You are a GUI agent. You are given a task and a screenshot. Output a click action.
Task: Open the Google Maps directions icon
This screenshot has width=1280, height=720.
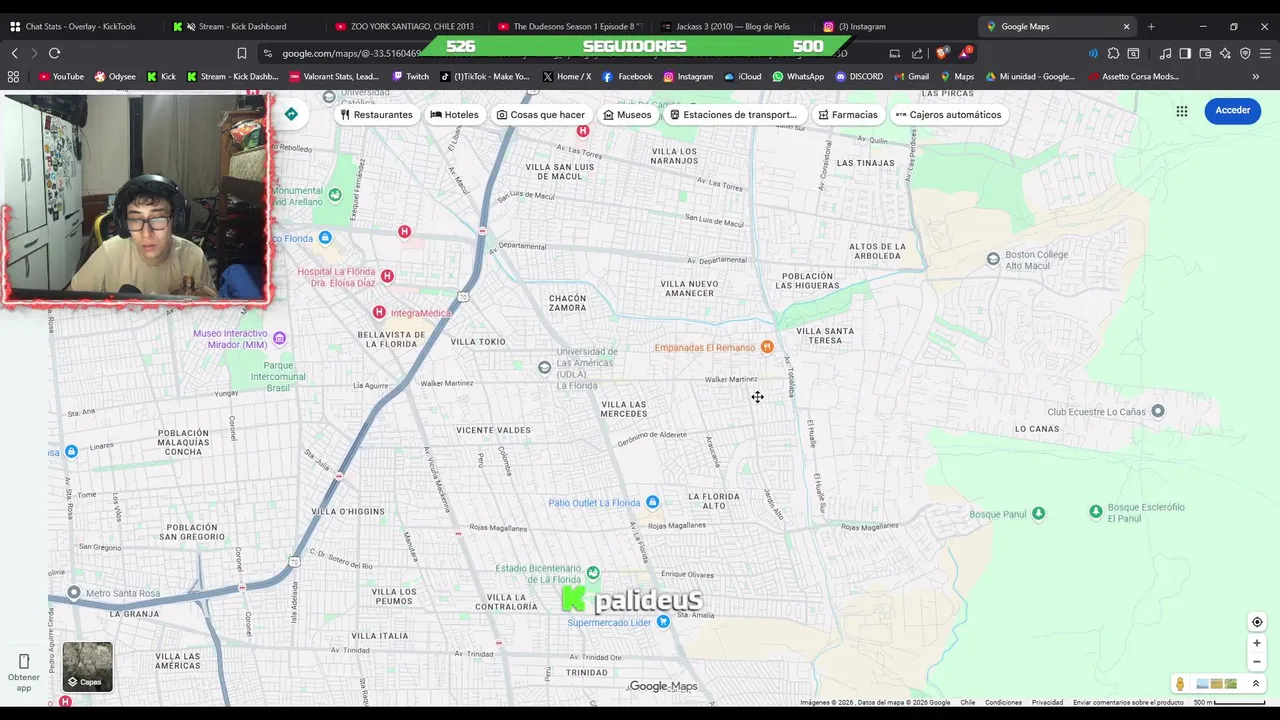tap(291, 114)
